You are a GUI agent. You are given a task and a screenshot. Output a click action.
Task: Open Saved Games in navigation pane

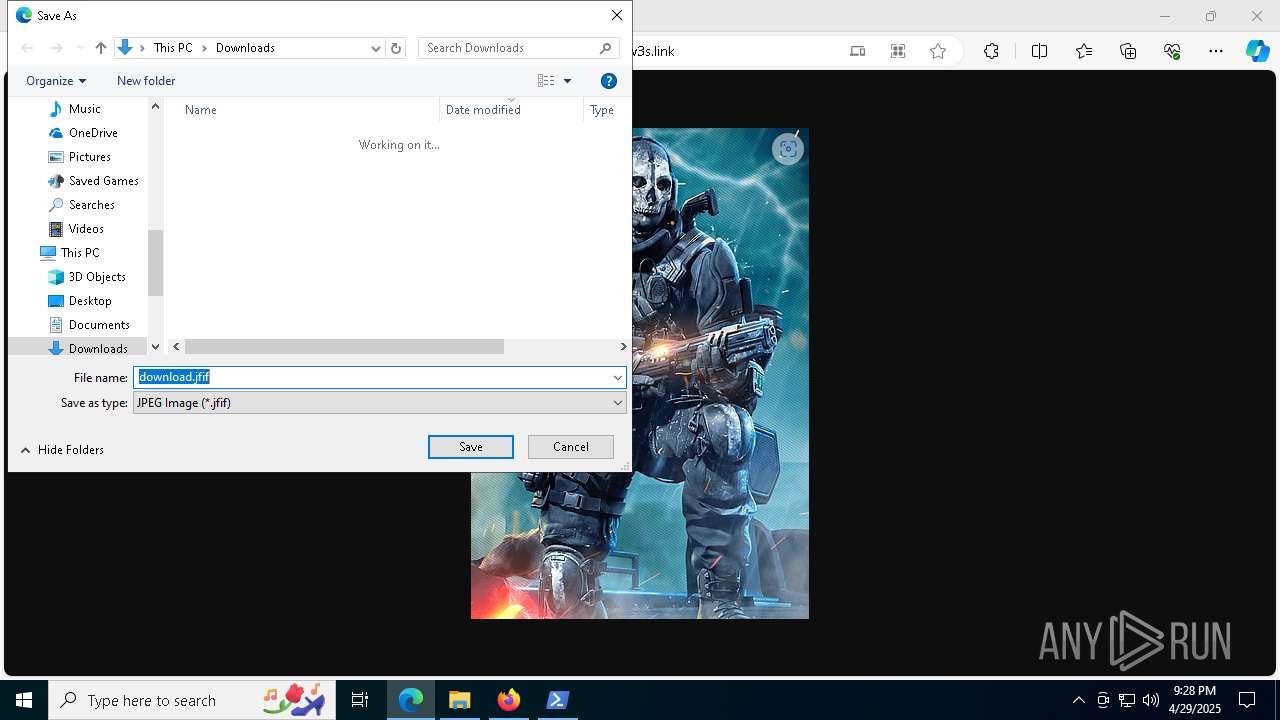click(x=103, y=181)
